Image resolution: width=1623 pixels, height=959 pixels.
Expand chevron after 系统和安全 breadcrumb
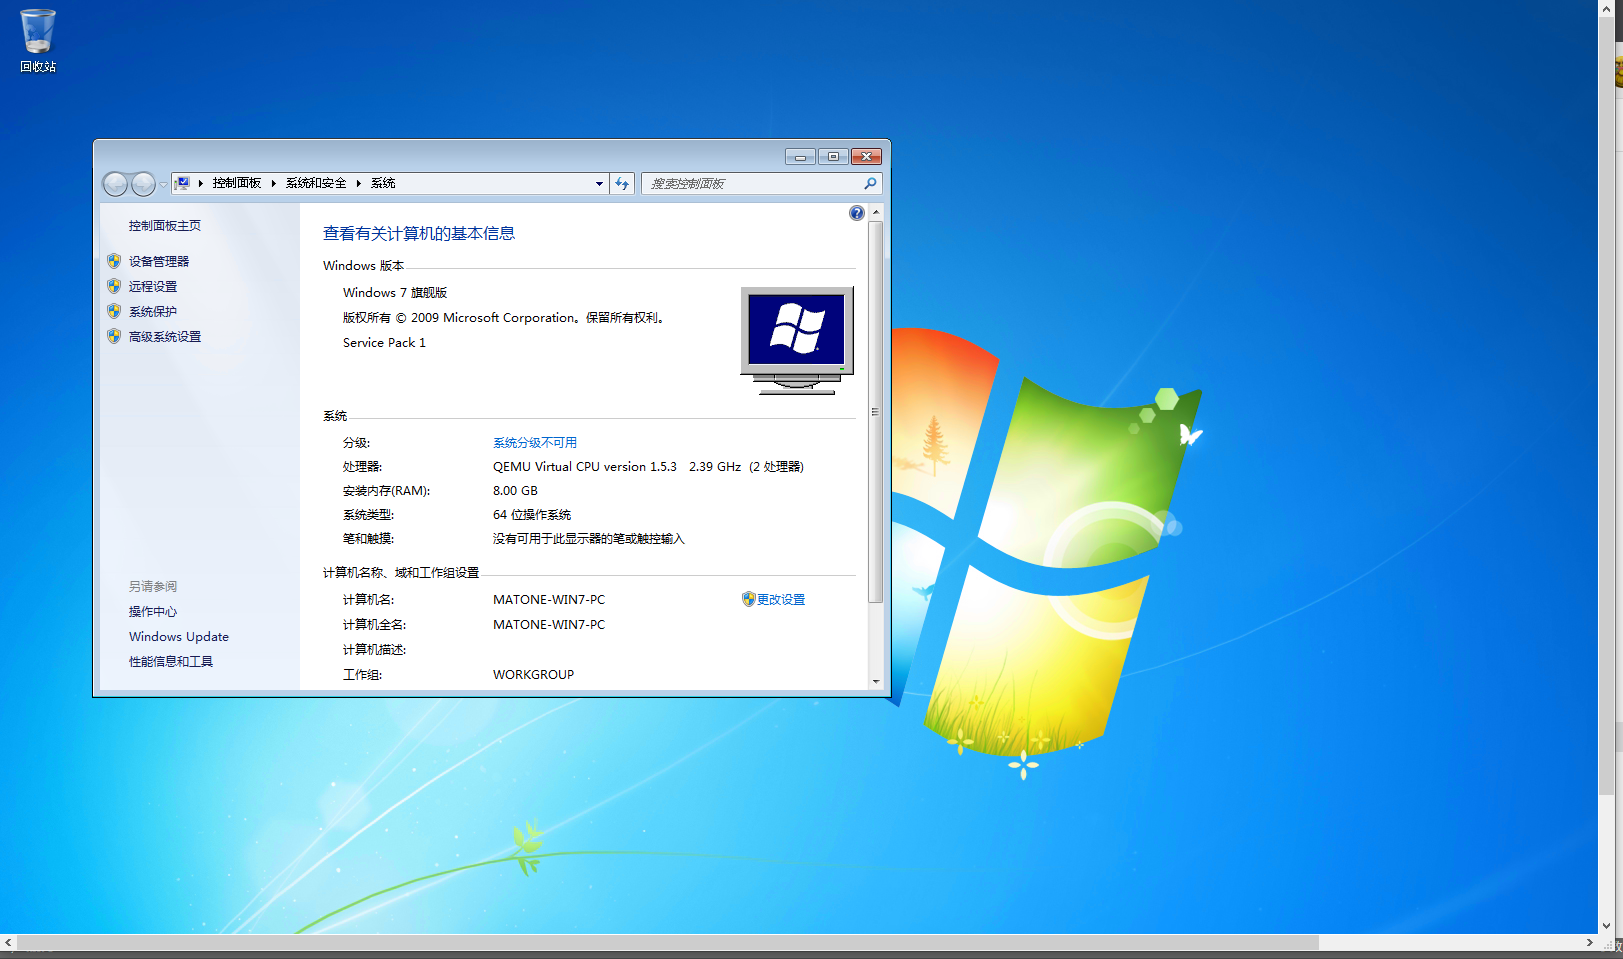pos(358,183)
